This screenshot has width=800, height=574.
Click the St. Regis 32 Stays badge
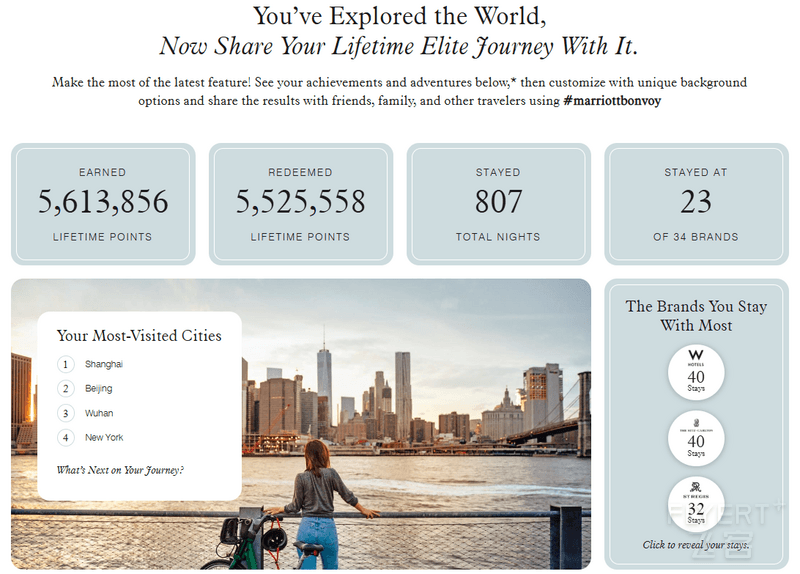(696, 504)
